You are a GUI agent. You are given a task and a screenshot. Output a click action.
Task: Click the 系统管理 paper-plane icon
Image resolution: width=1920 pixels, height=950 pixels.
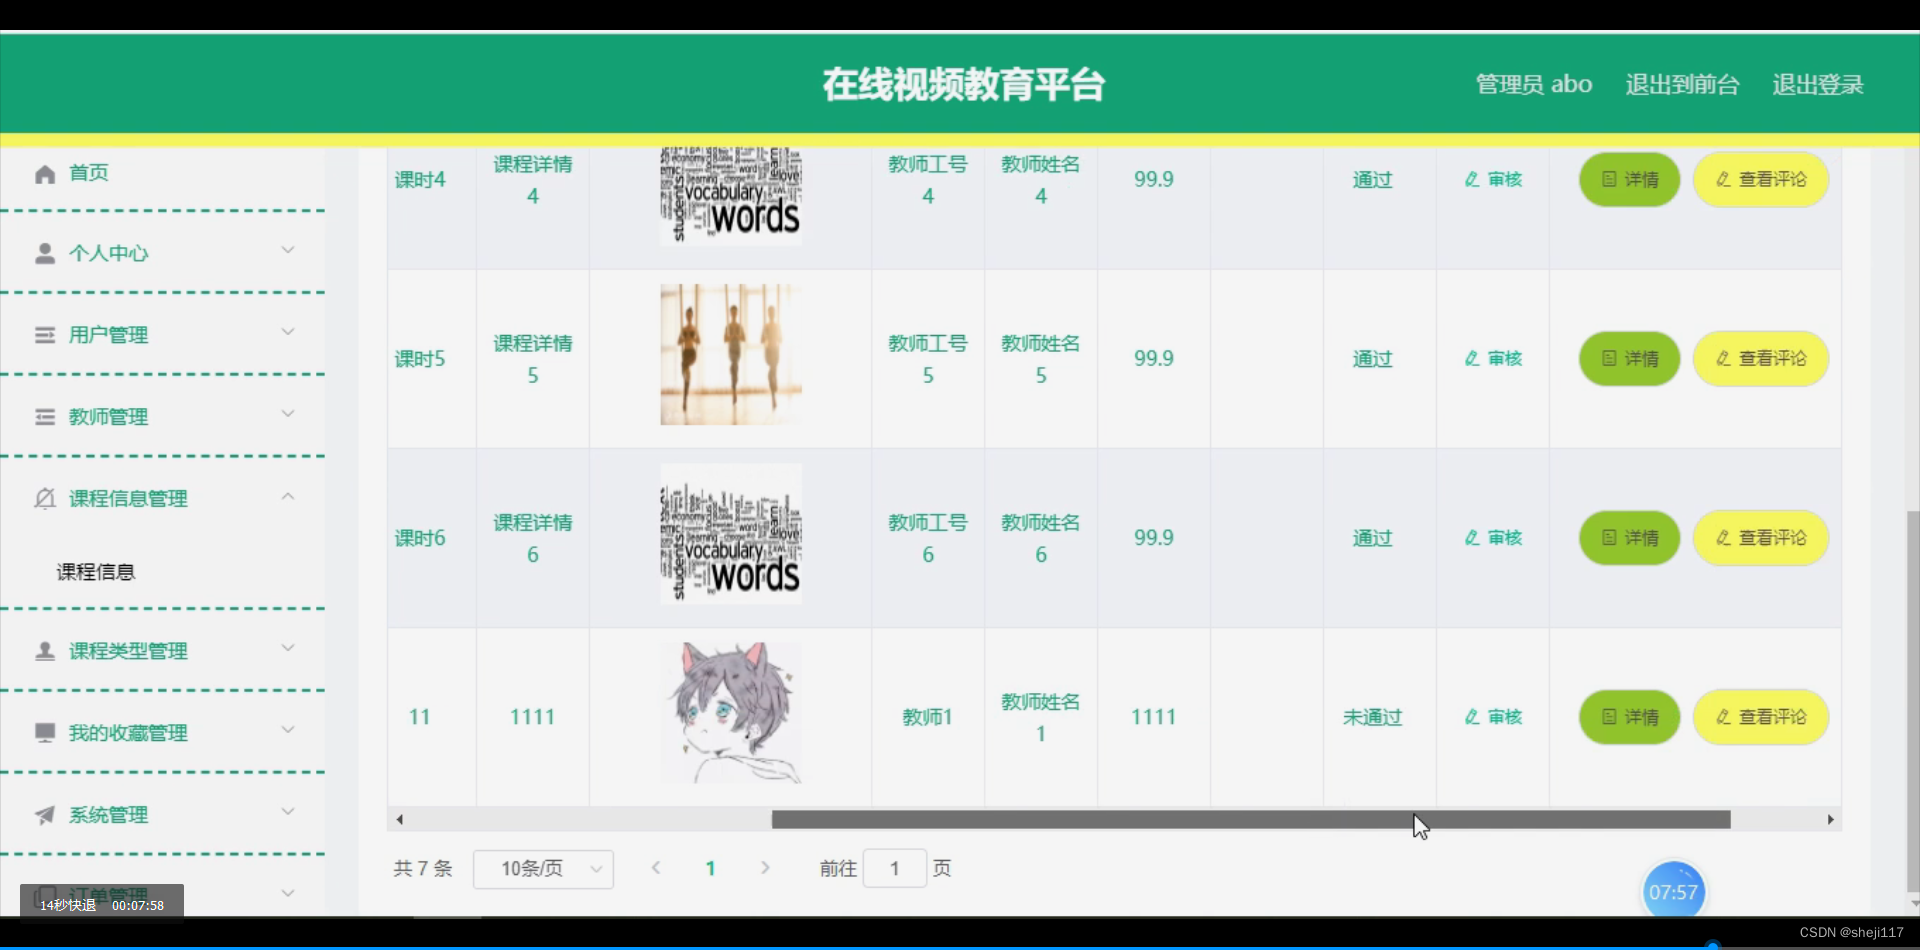tap(46, 814)
